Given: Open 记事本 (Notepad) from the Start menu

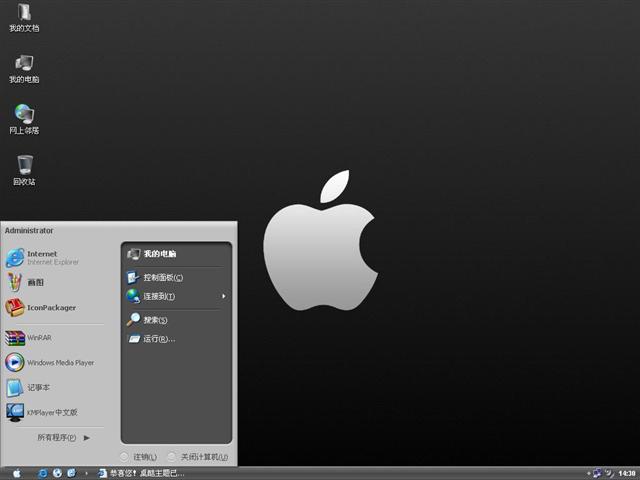Looking at the screenshot, I should tap(38, 387).
